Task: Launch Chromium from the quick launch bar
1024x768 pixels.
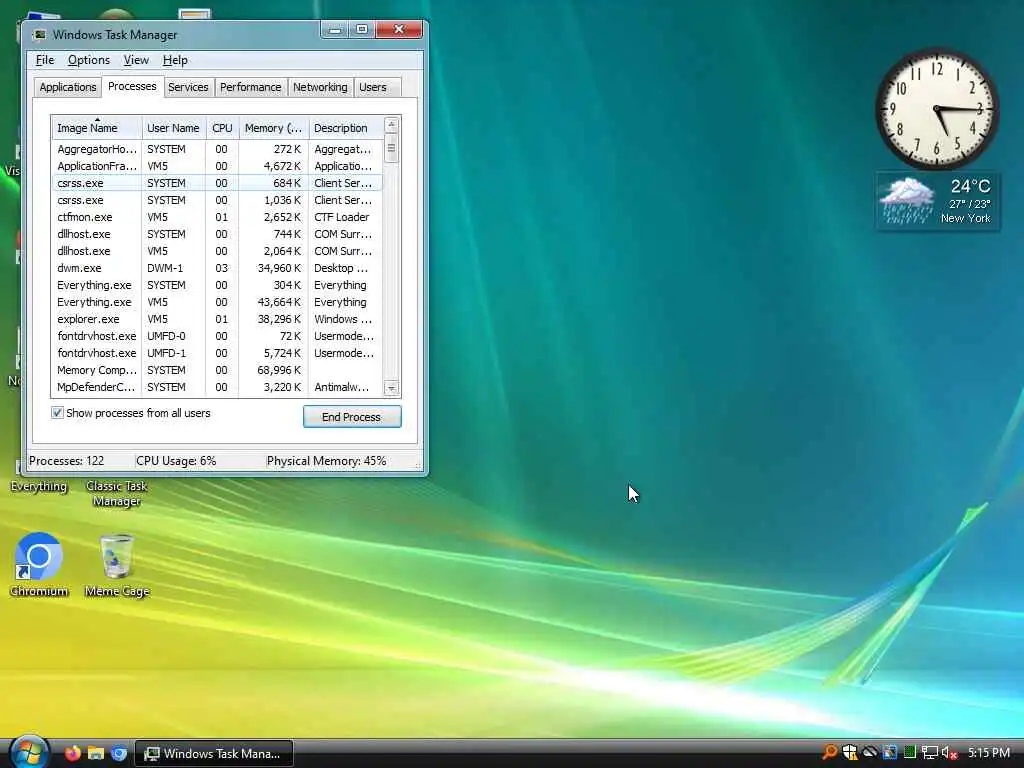Action: coord(119,753)
